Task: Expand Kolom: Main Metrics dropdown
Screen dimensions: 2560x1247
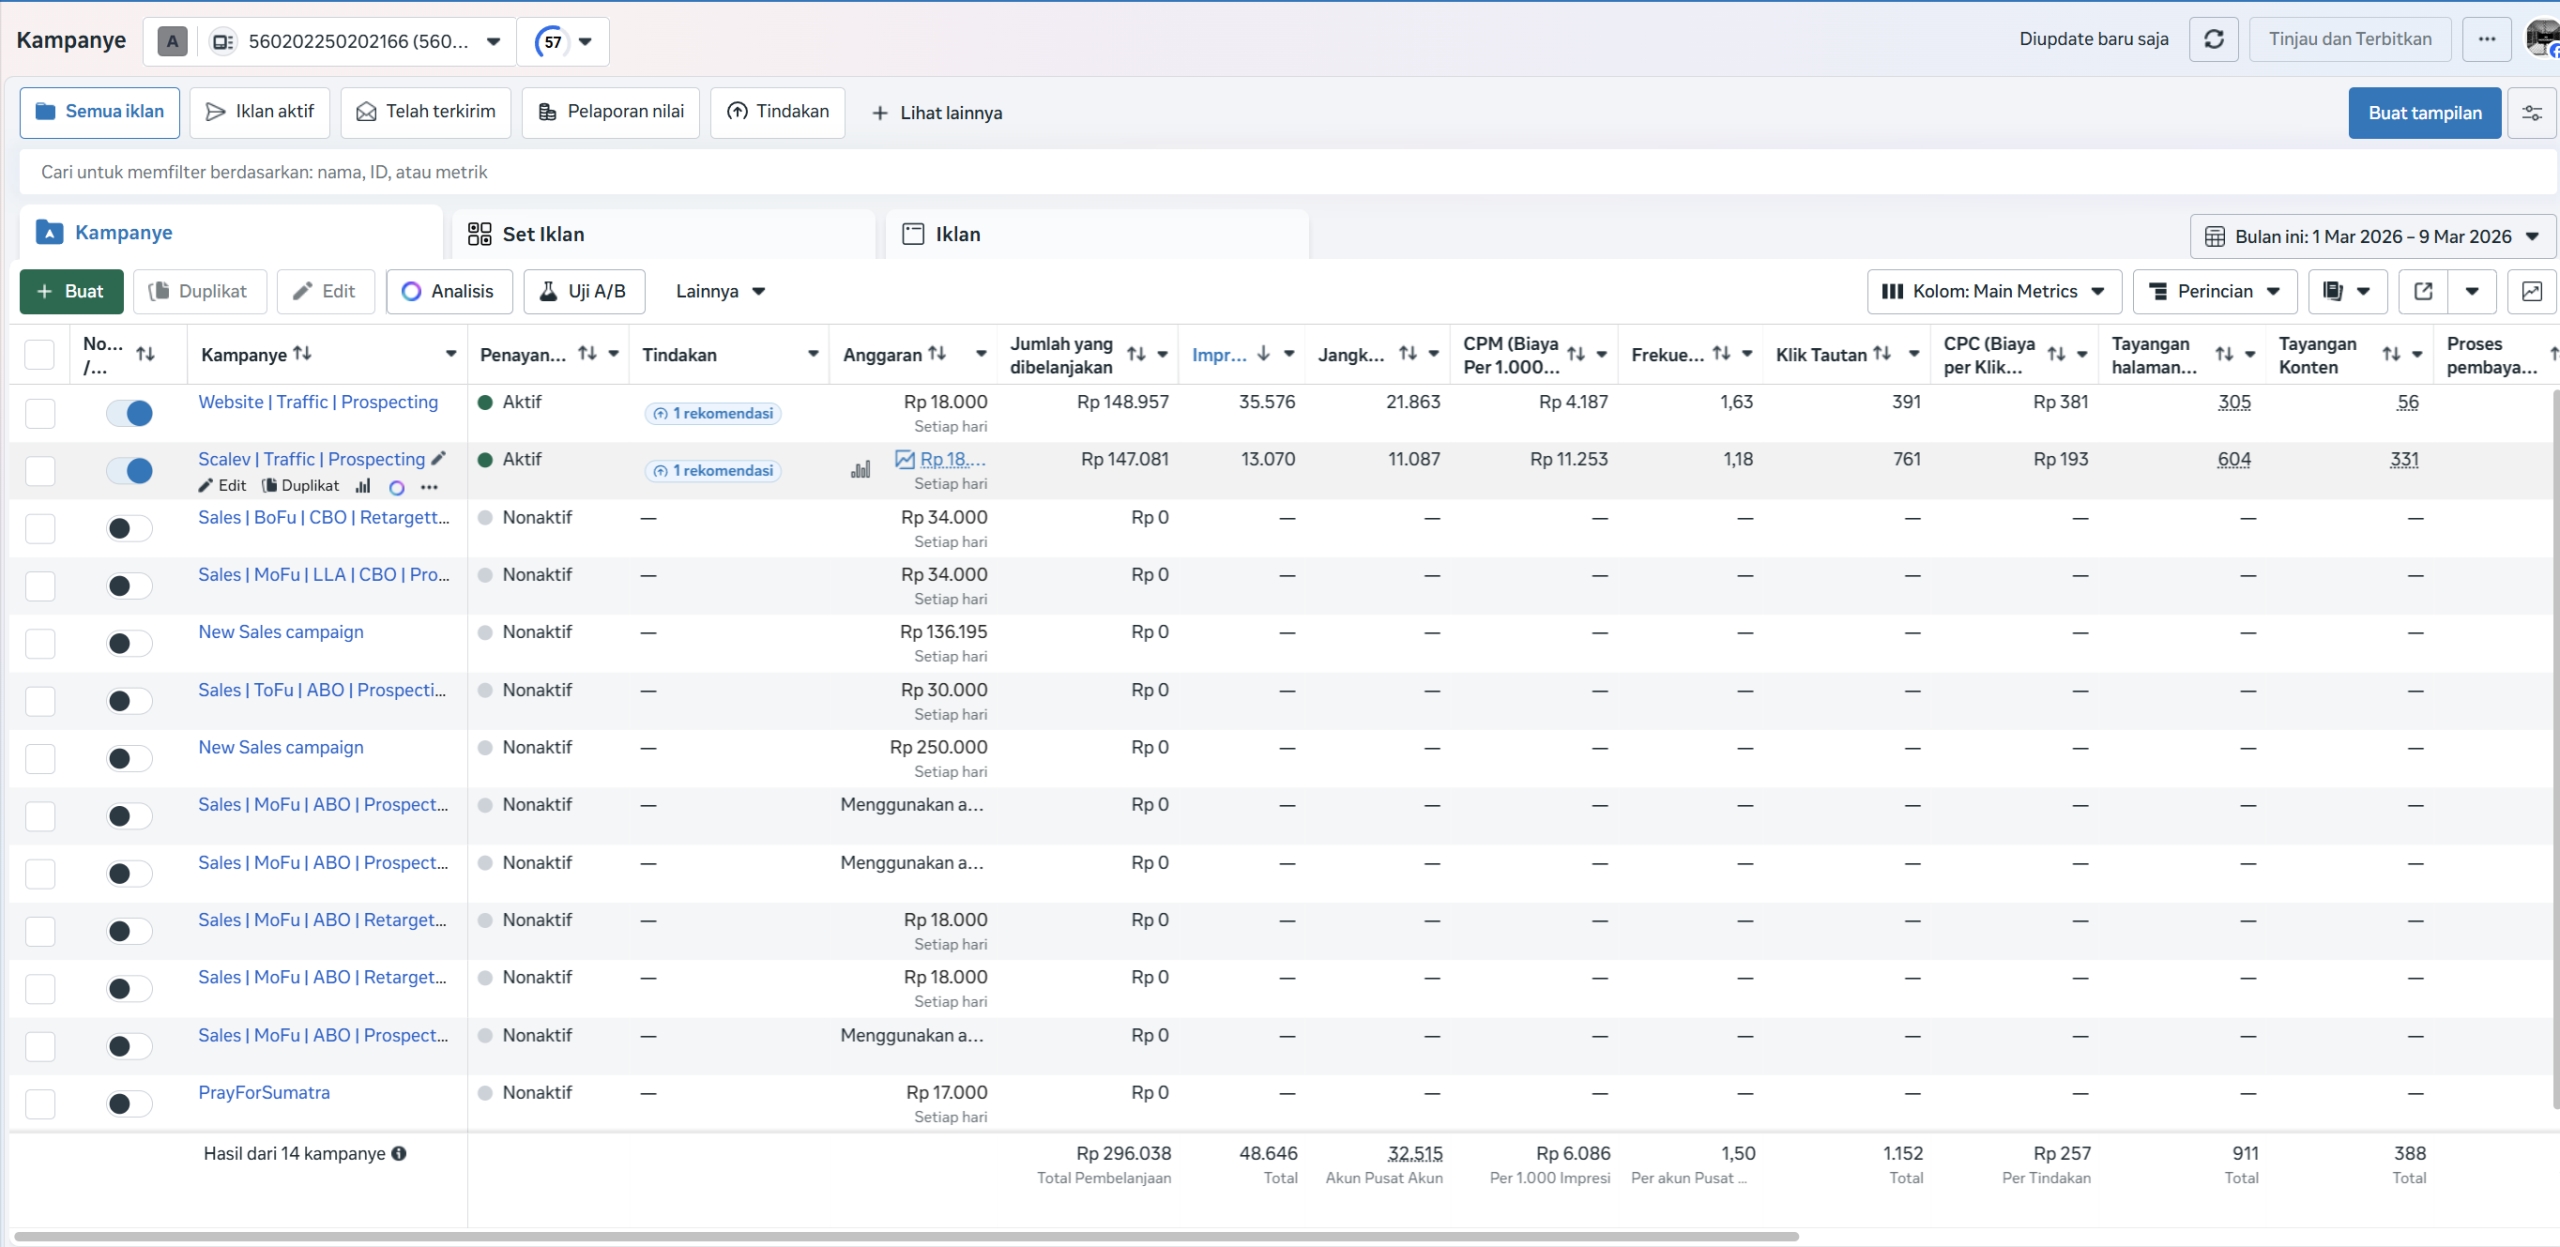Action: pyautogui.click(x=1993, y=291)
